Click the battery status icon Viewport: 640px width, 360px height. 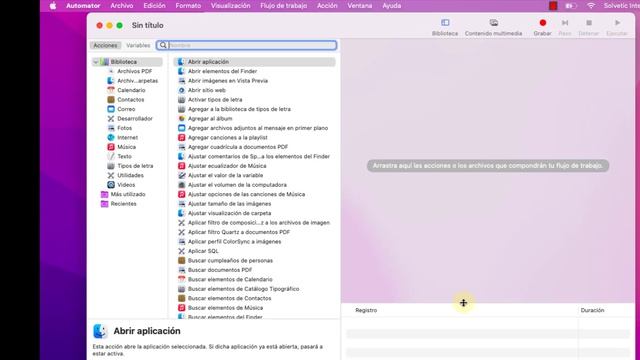[571, 6]
